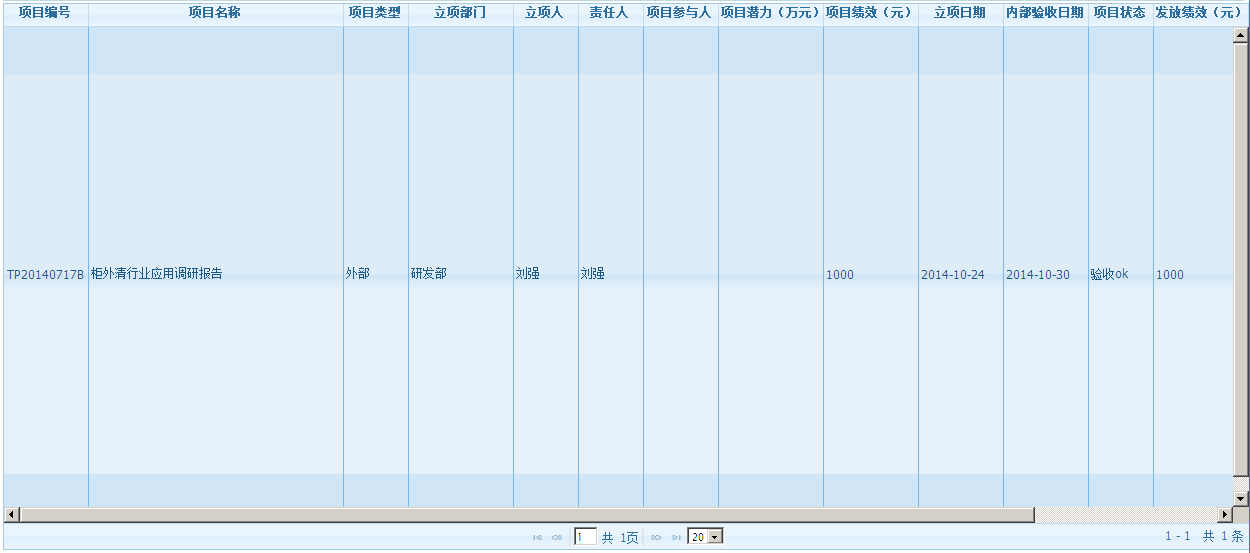Go to the next page icon
This screenshot has height=553, width=1250.
pos(657,537)
